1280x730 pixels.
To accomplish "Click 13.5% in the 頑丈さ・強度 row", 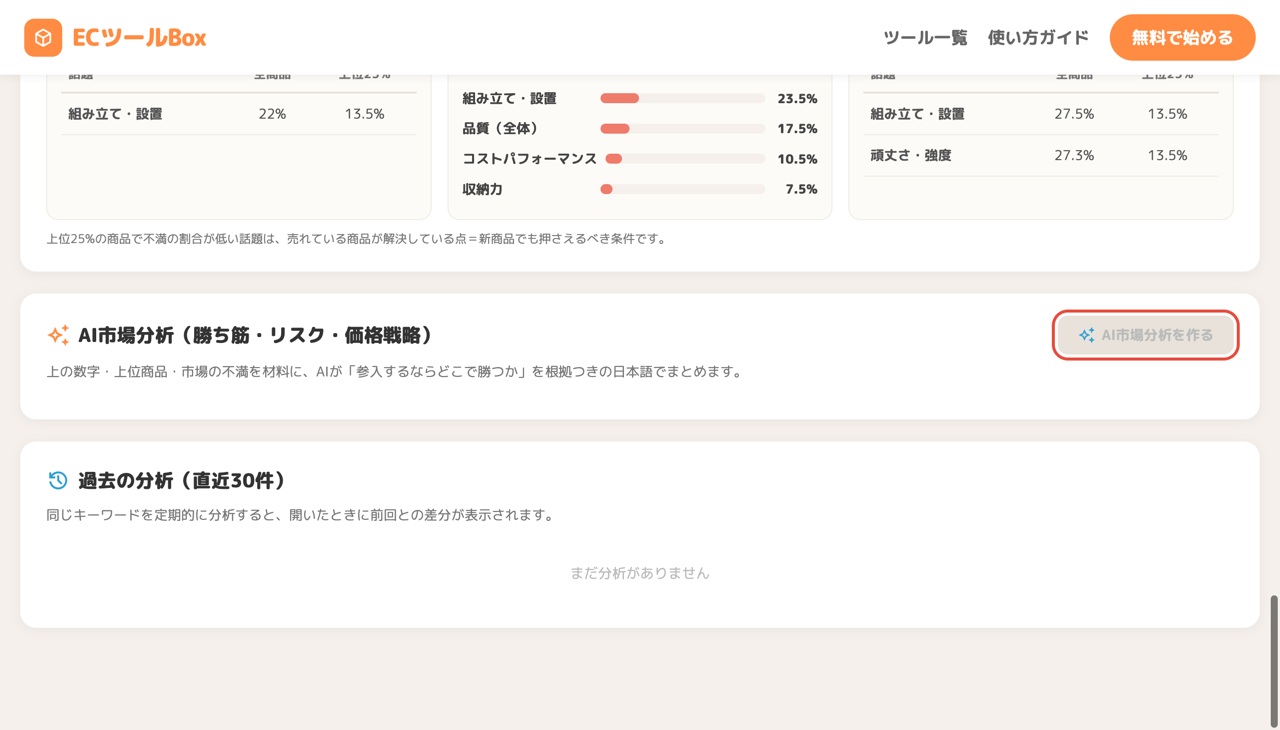I will (1167, 155).
